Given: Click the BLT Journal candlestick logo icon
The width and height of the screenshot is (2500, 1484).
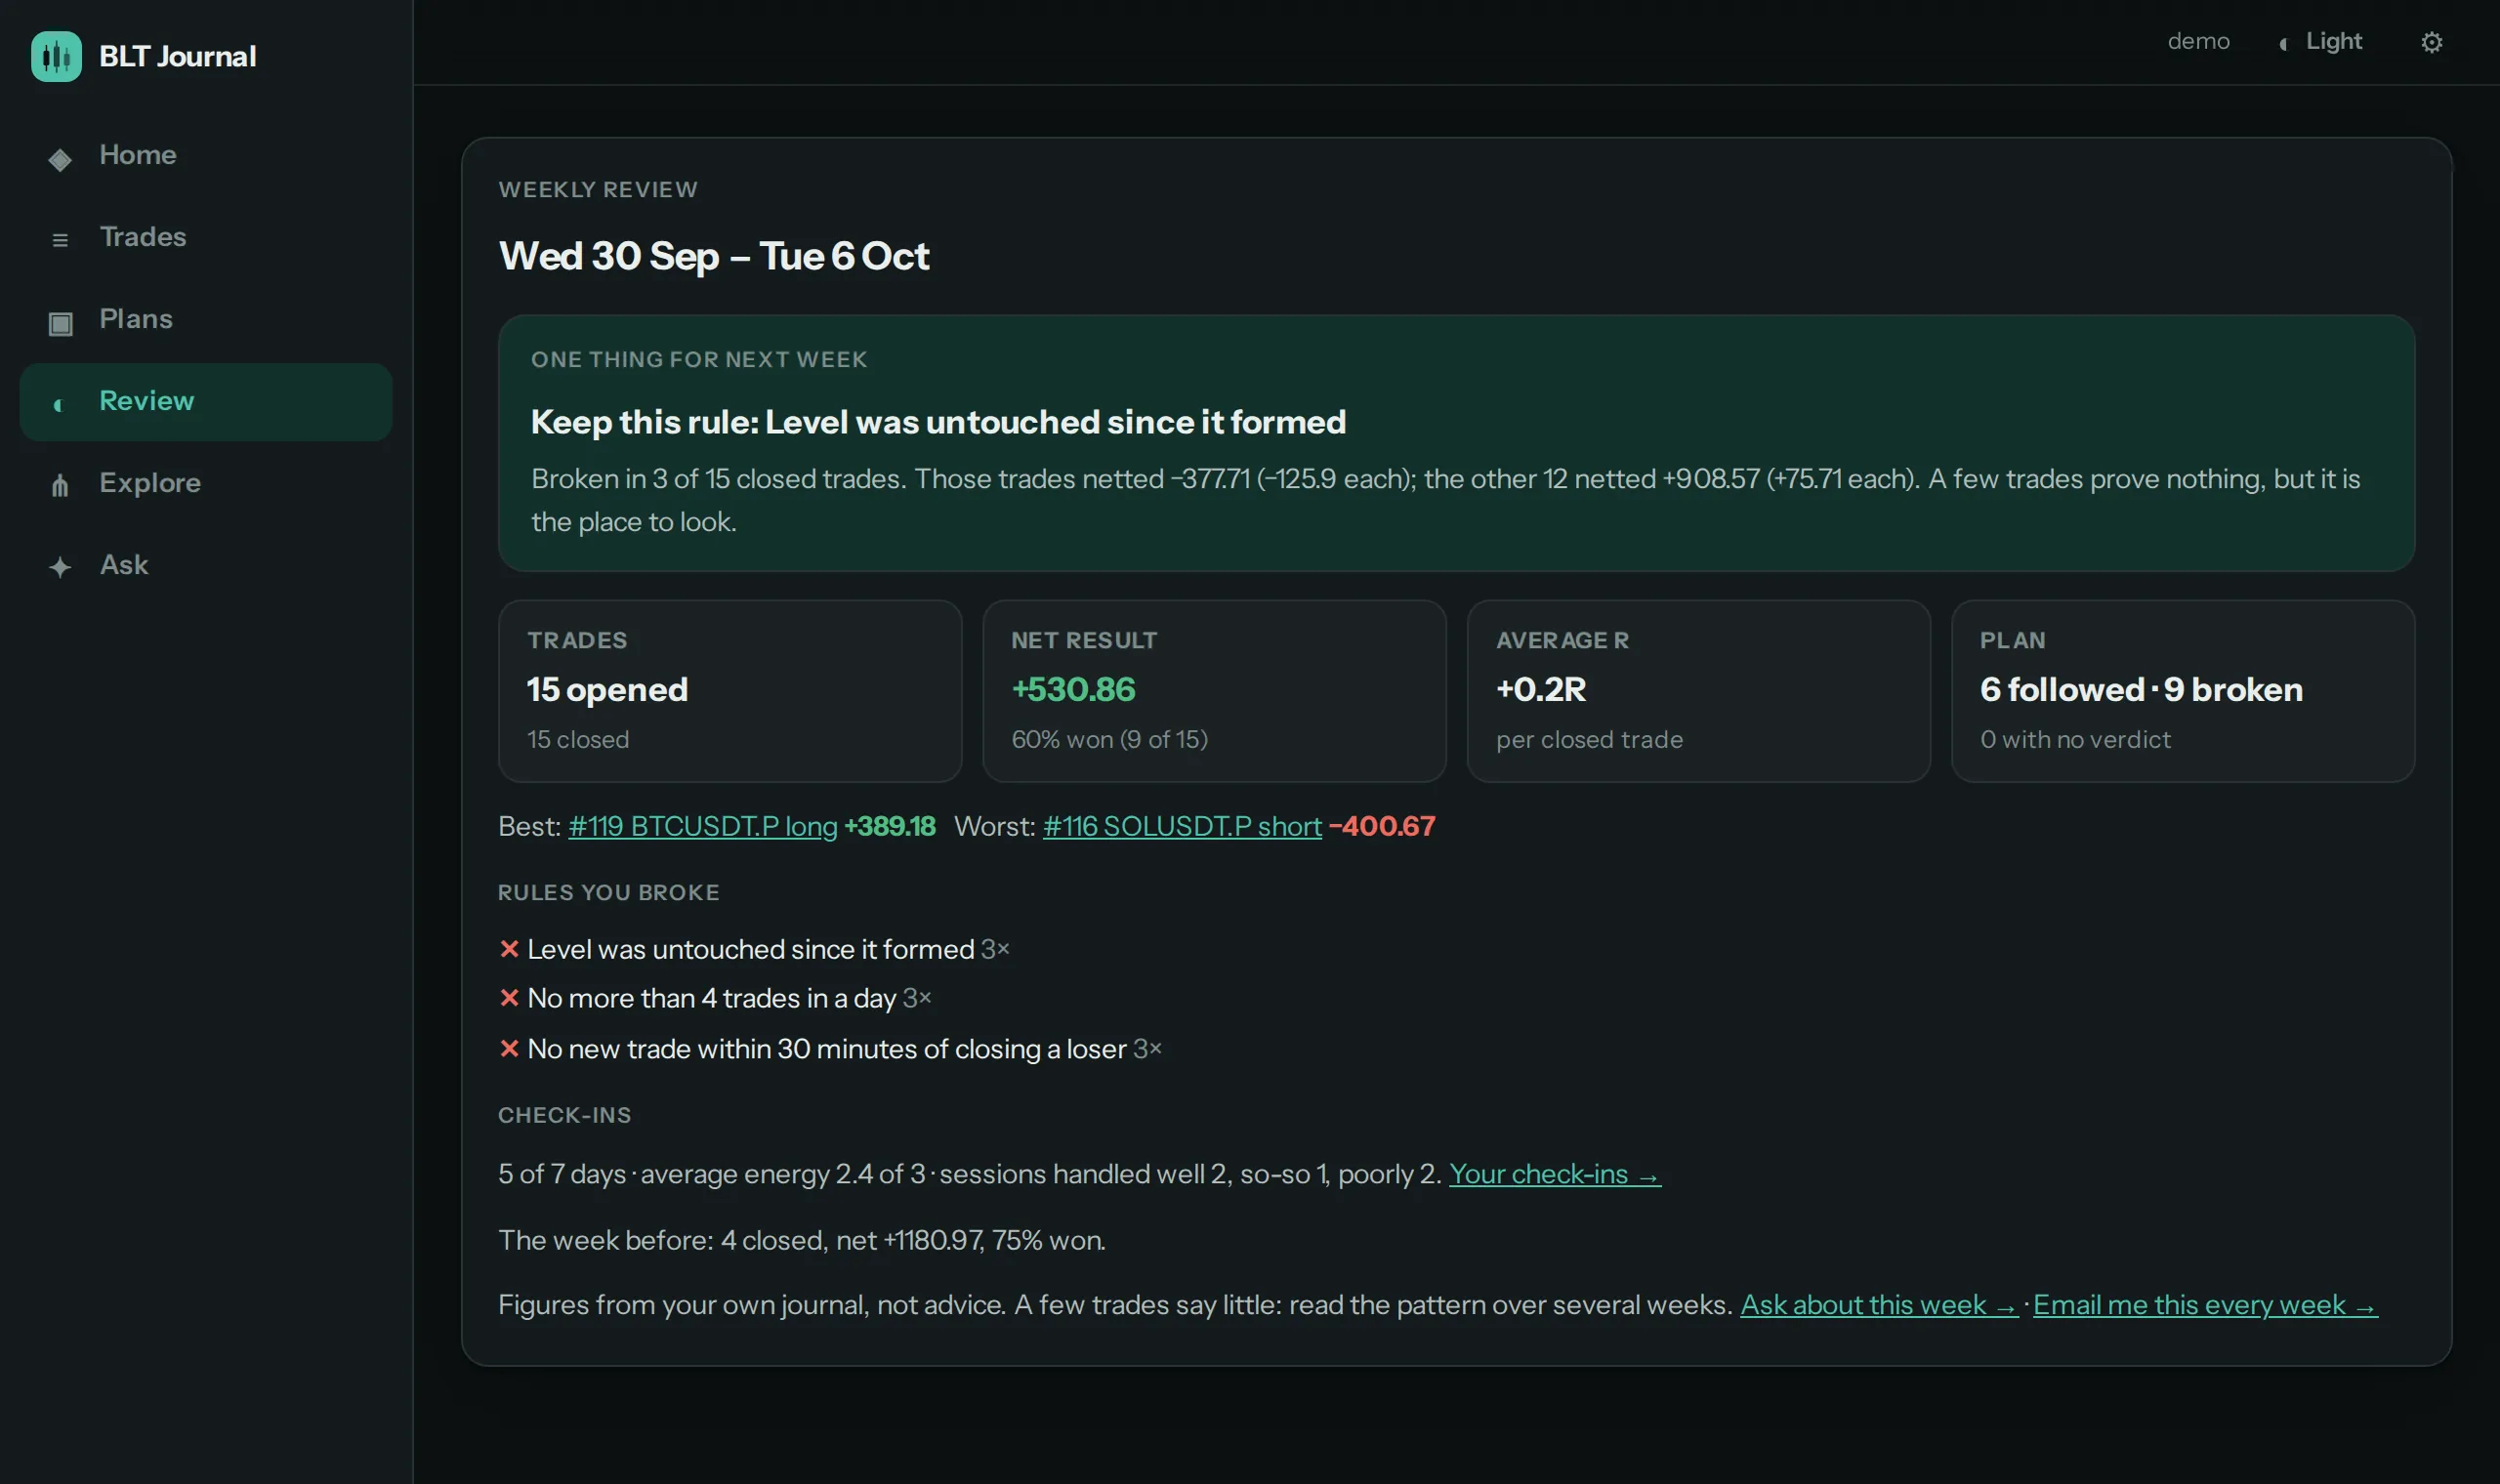Looking at the screenshot, I should (x=56, y=56).
